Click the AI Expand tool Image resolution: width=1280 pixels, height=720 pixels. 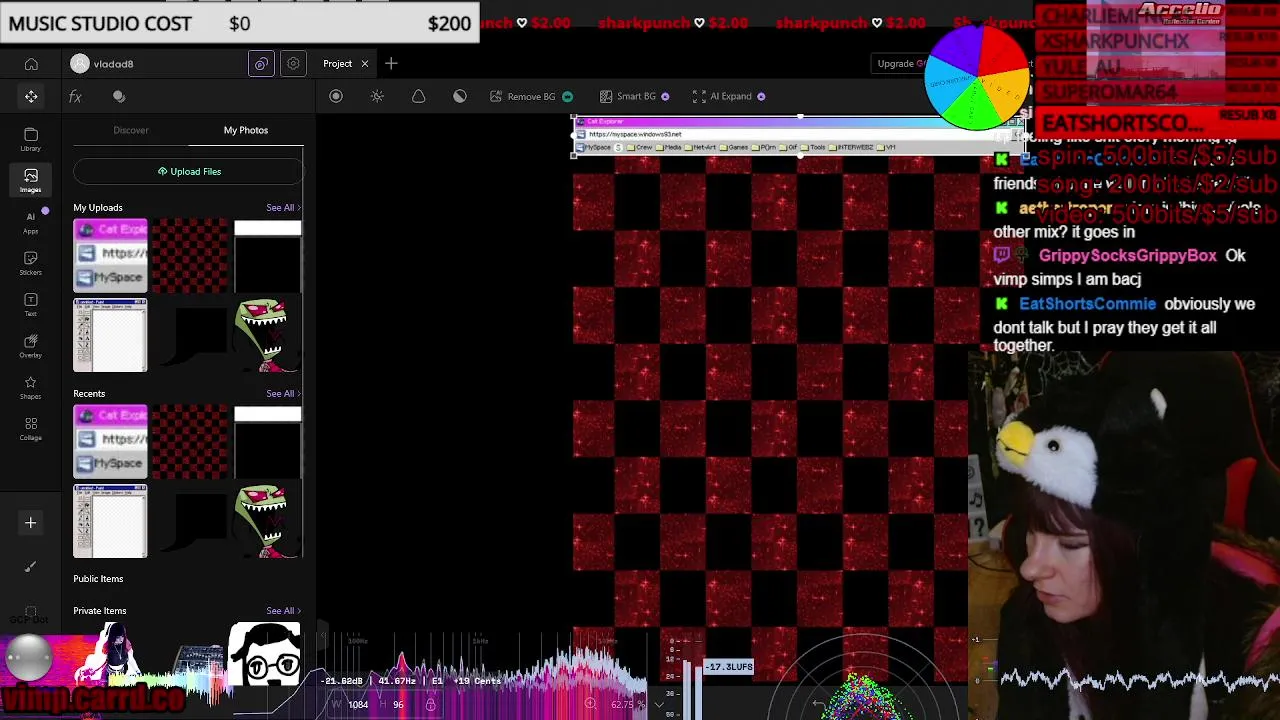pyautogui.click(x=729, y=97)
